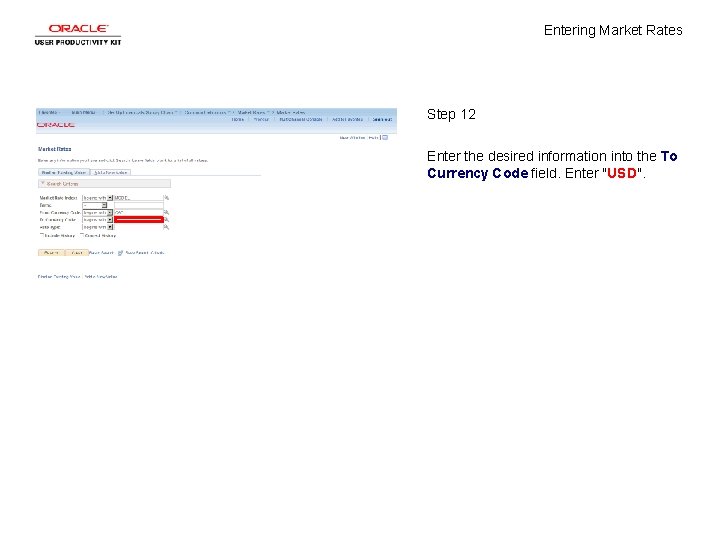Click the New Window link

[352, 138]
